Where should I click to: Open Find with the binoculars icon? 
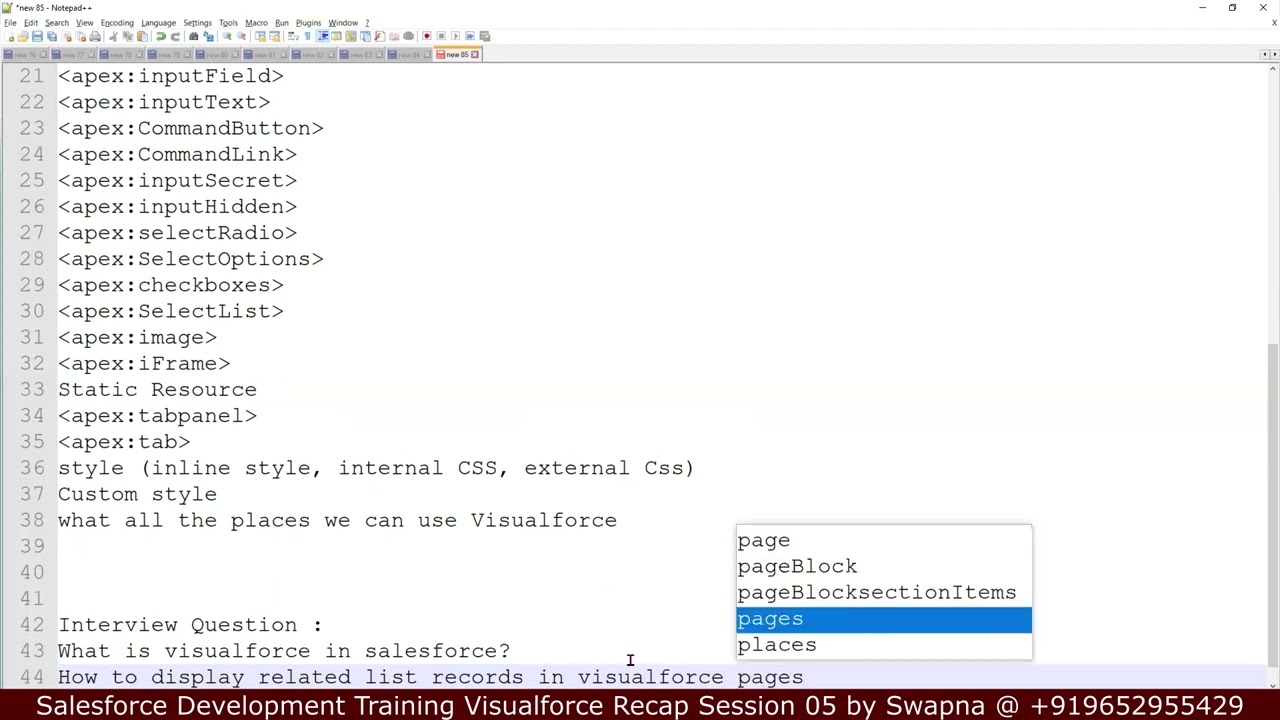[193, 36]
